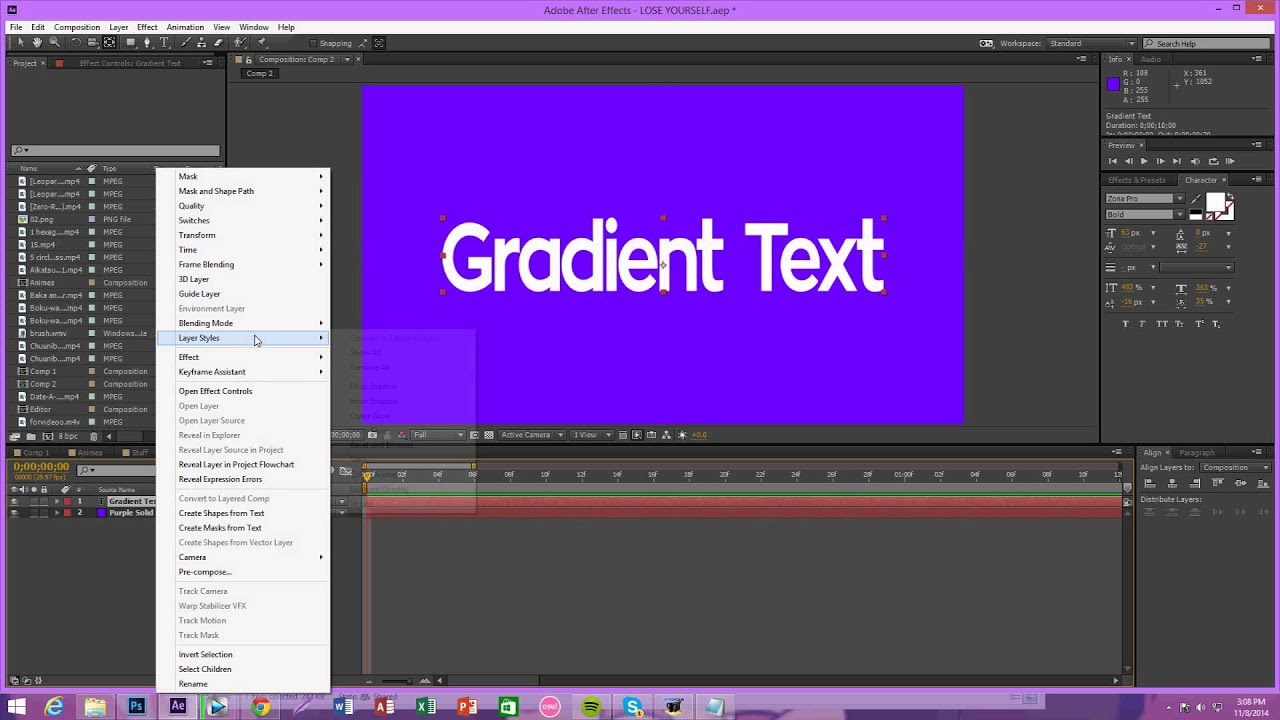Click the Faux Italic style icon
The width and height of the screenshot is (1280, 720).
[1144, 324]
